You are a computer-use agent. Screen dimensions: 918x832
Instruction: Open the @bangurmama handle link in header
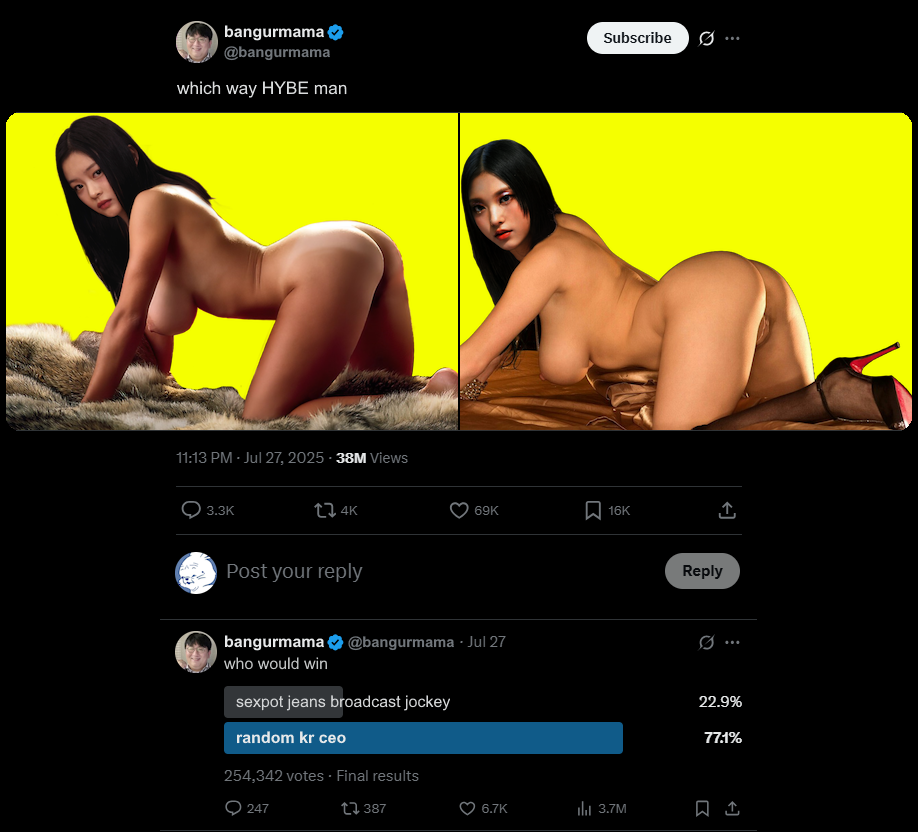click(x=277, y=53)
